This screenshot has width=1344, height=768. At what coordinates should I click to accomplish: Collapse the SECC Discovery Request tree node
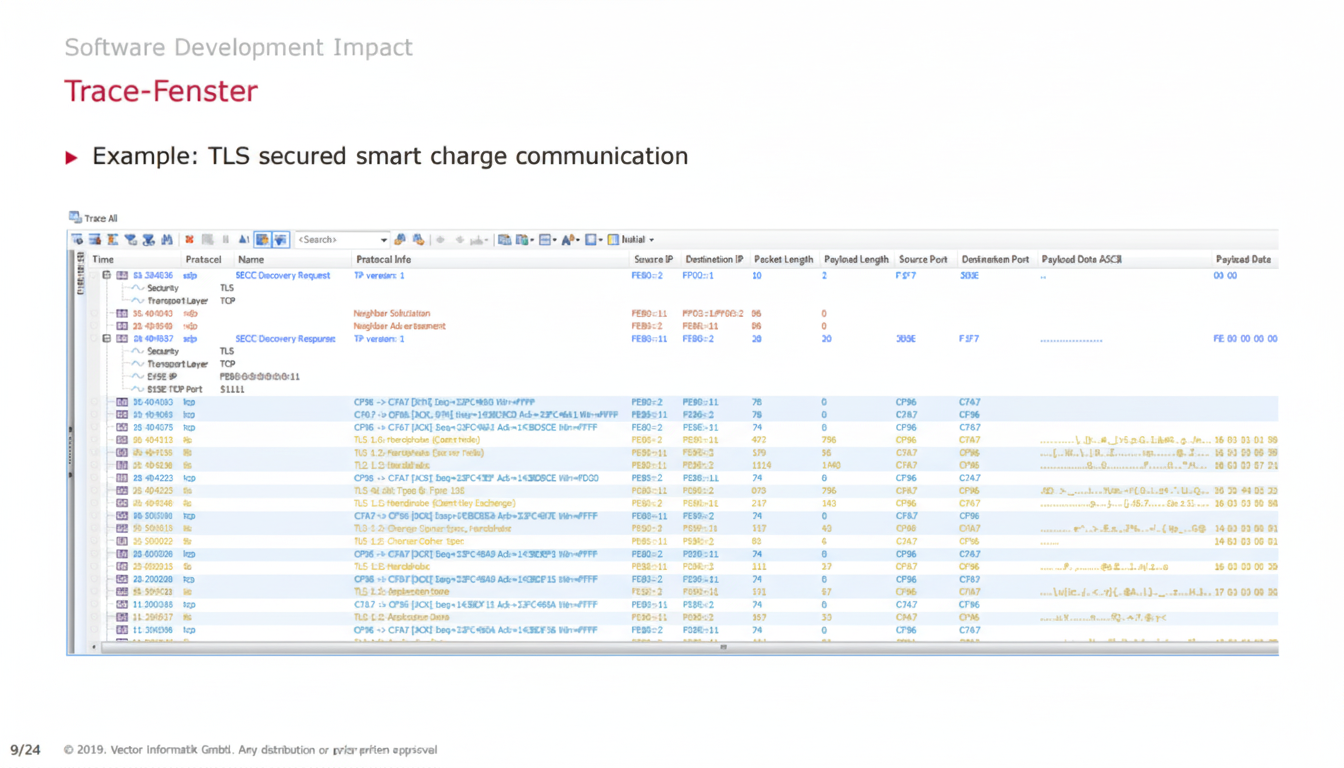pyautogui.click(x=106, y=275)
